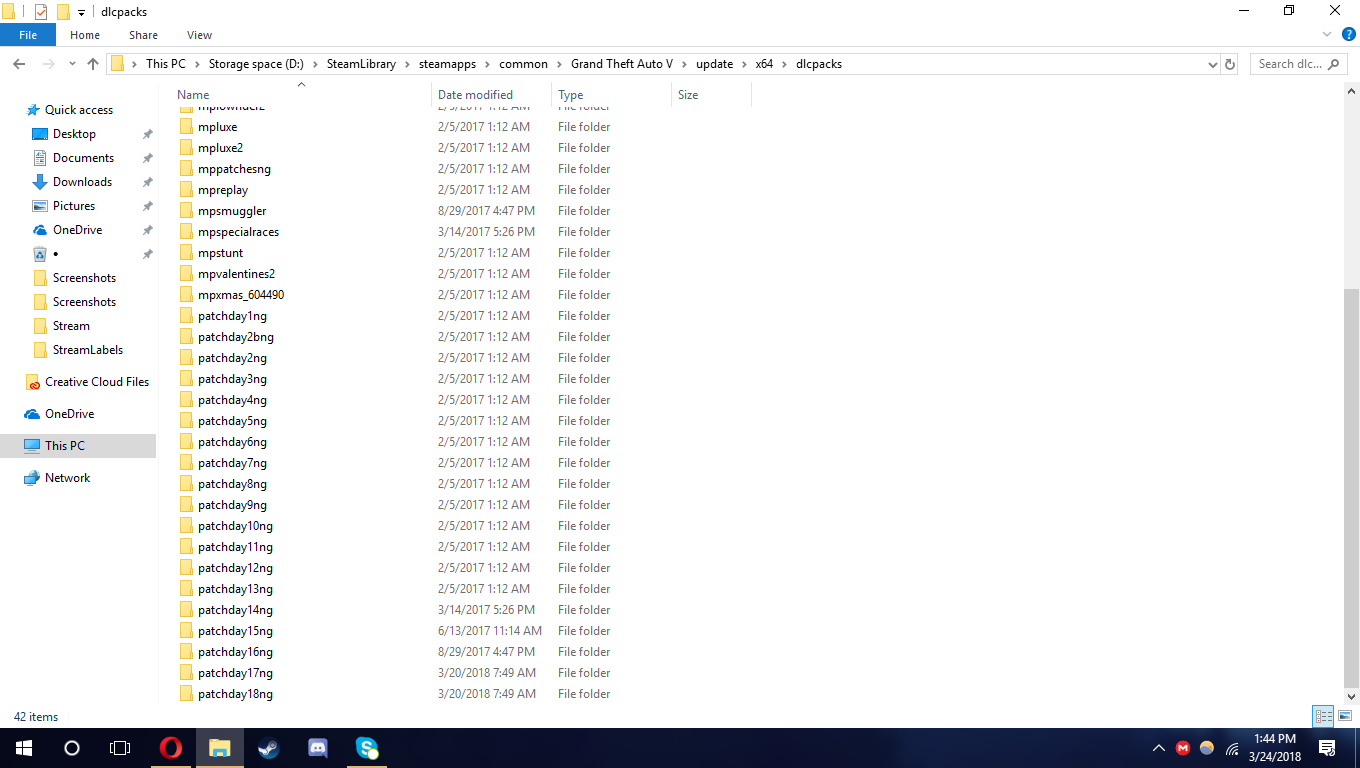
Task: Open the File ribbon tab
Action: 28,35
